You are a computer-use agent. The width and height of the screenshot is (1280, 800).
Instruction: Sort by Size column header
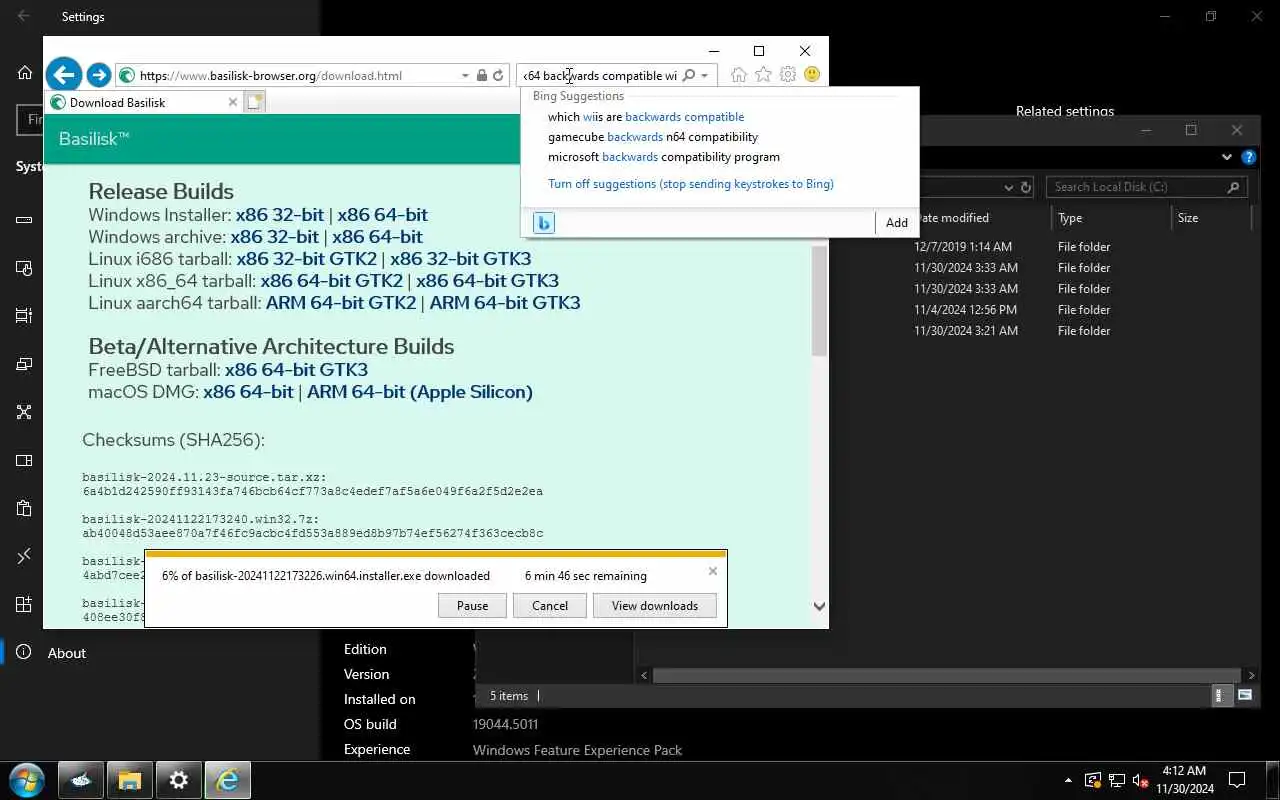pos(1188,217)
